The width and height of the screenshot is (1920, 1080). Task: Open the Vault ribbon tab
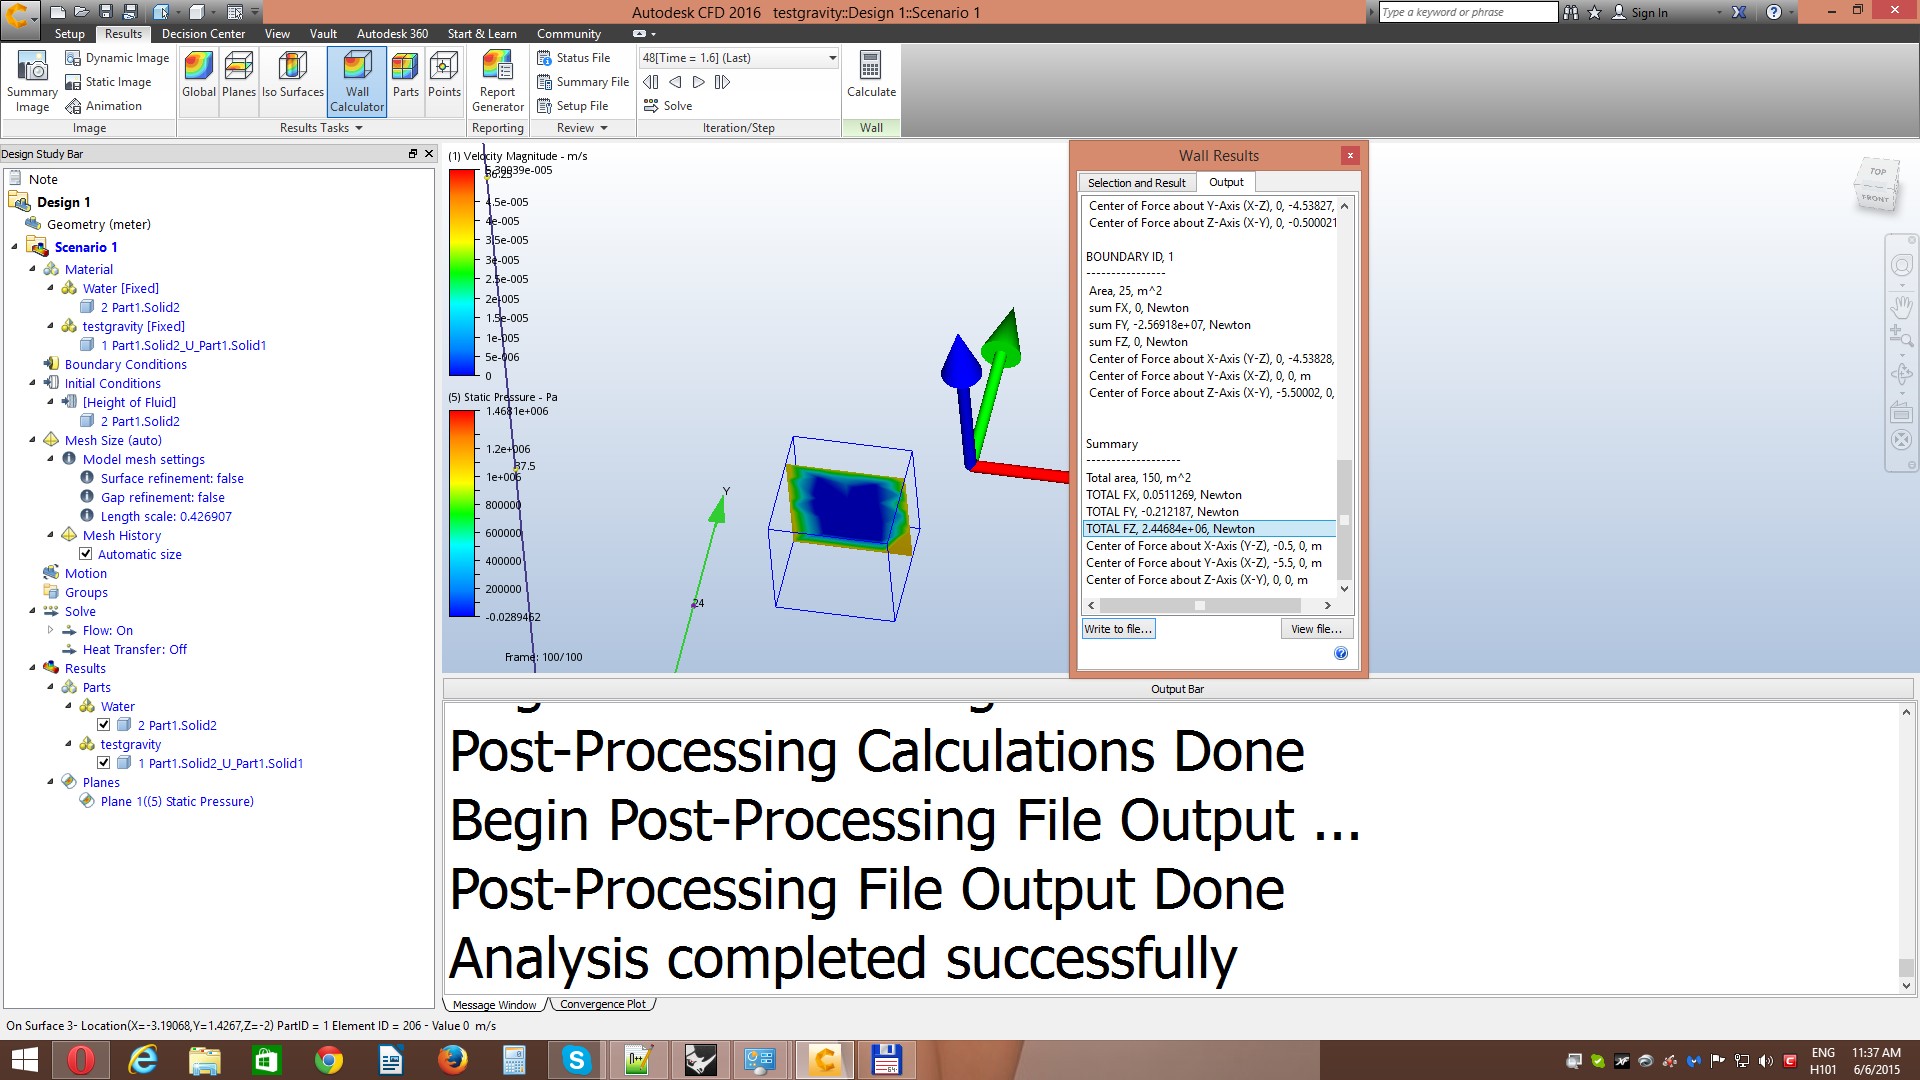click(323, 34)
